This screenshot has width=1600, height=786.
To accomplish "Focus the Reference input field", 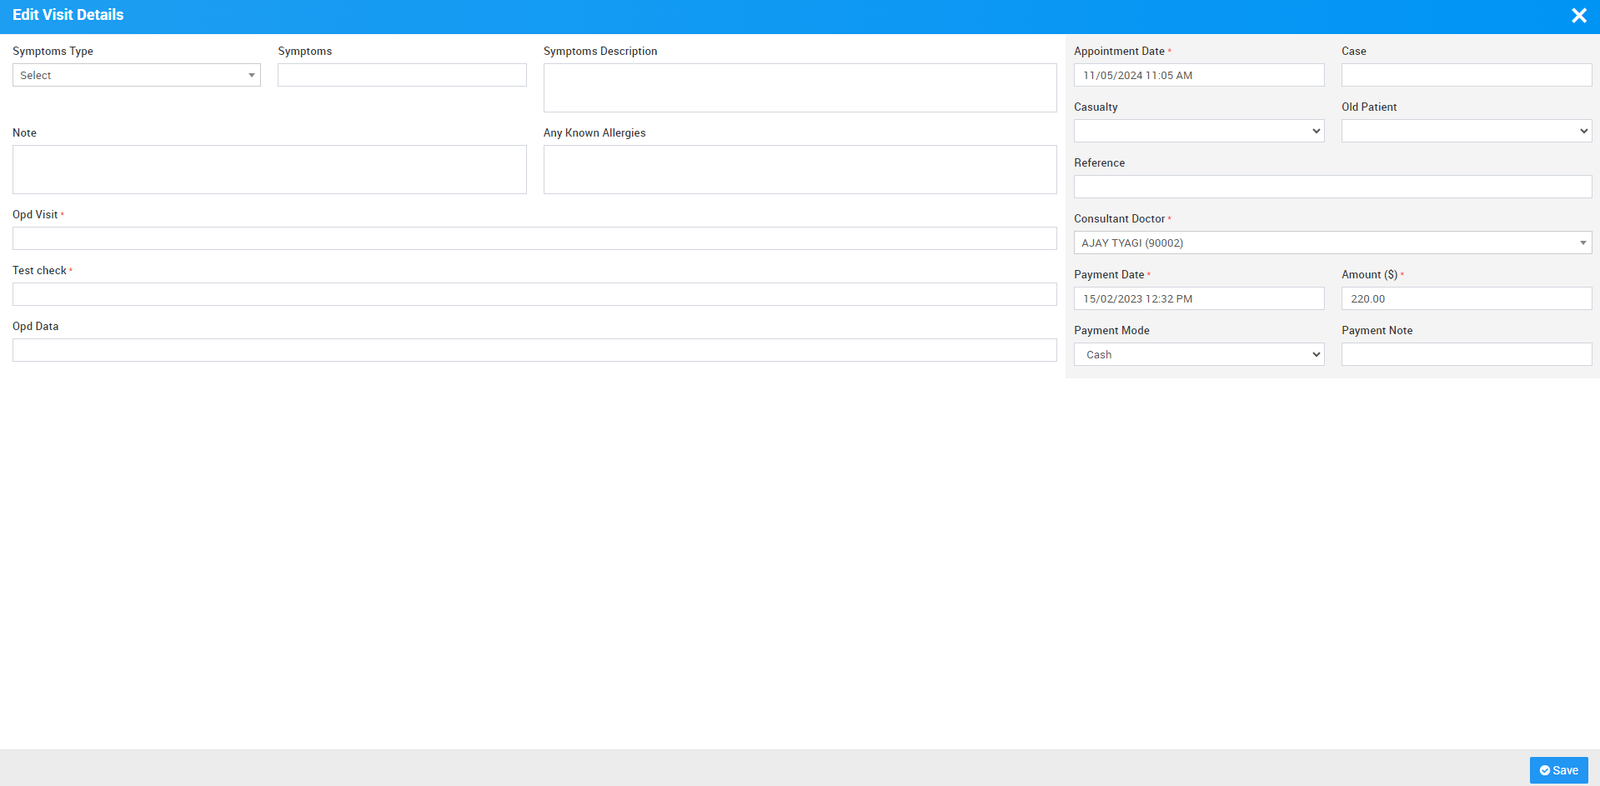I will click(1332, 187).
